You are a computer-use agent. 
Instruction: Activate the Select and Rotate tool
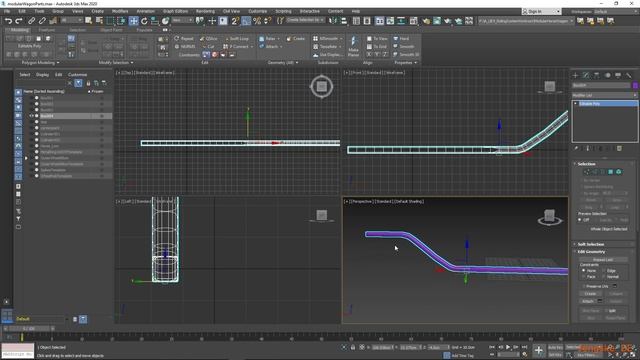[x=144, y=21]
